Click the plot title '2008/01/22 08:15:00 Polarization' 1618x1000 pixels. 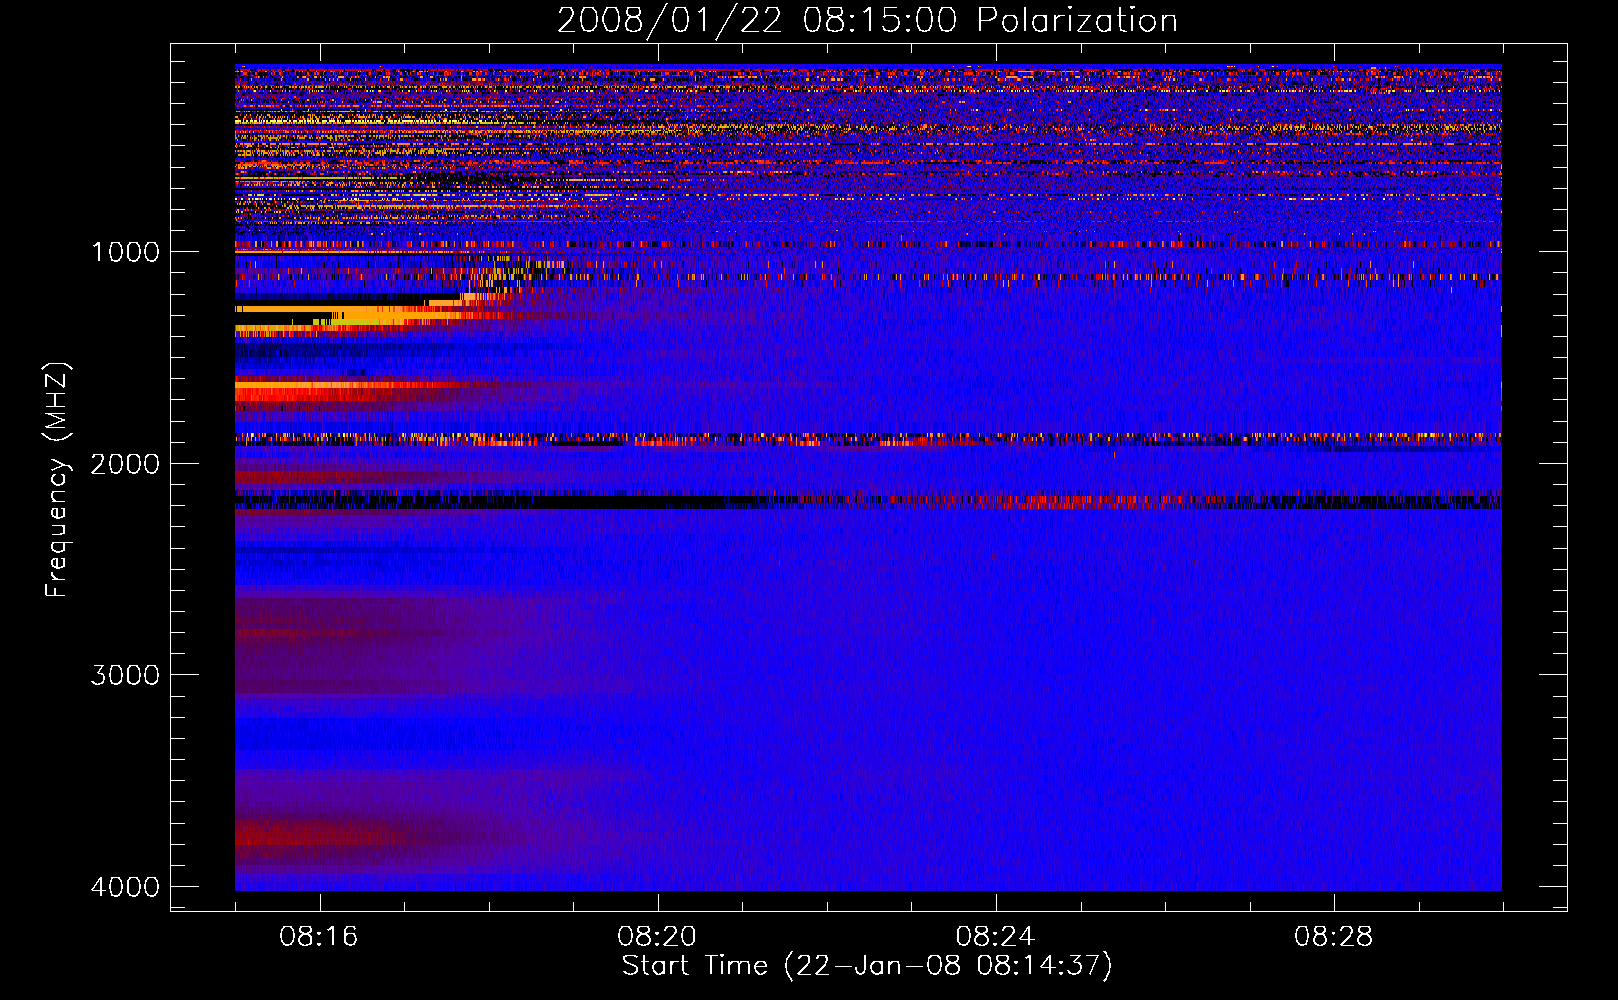click(867, 20)
